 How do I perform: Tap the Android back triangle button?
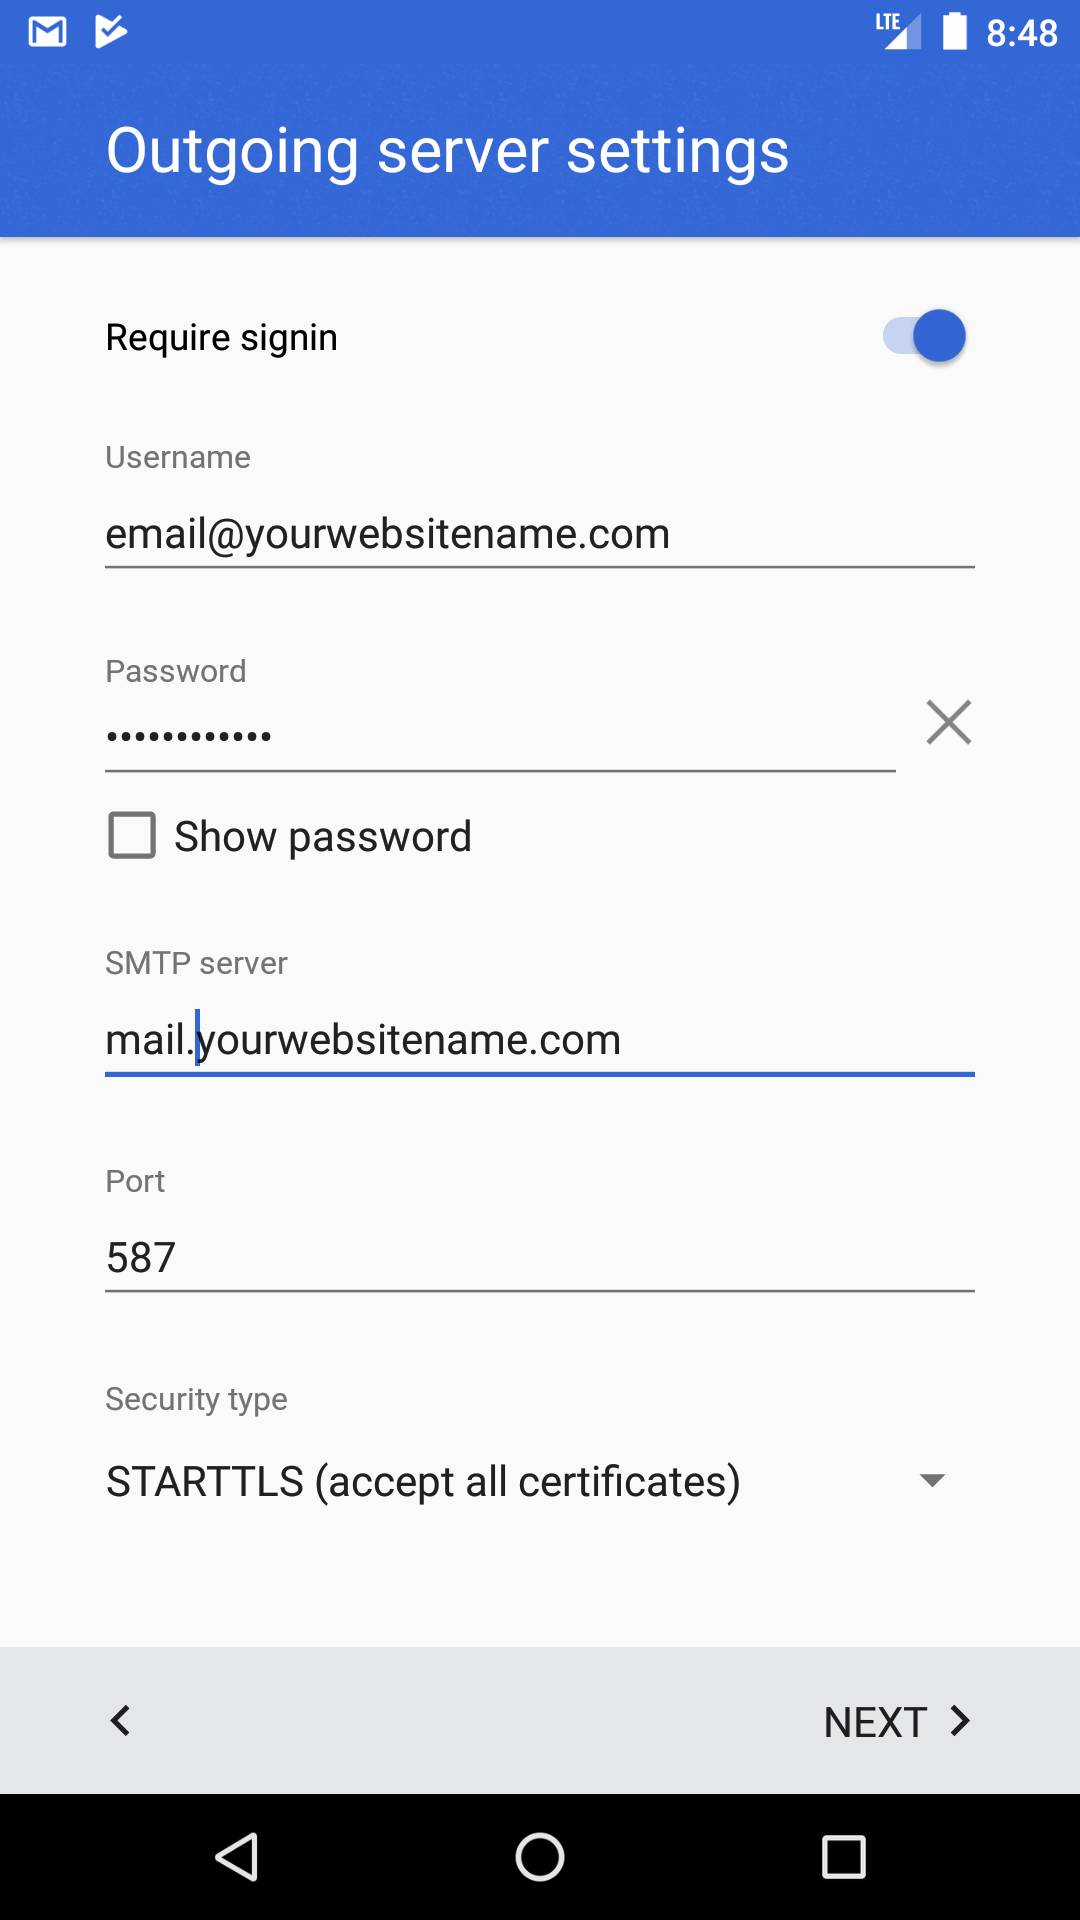pos(238,1857)
